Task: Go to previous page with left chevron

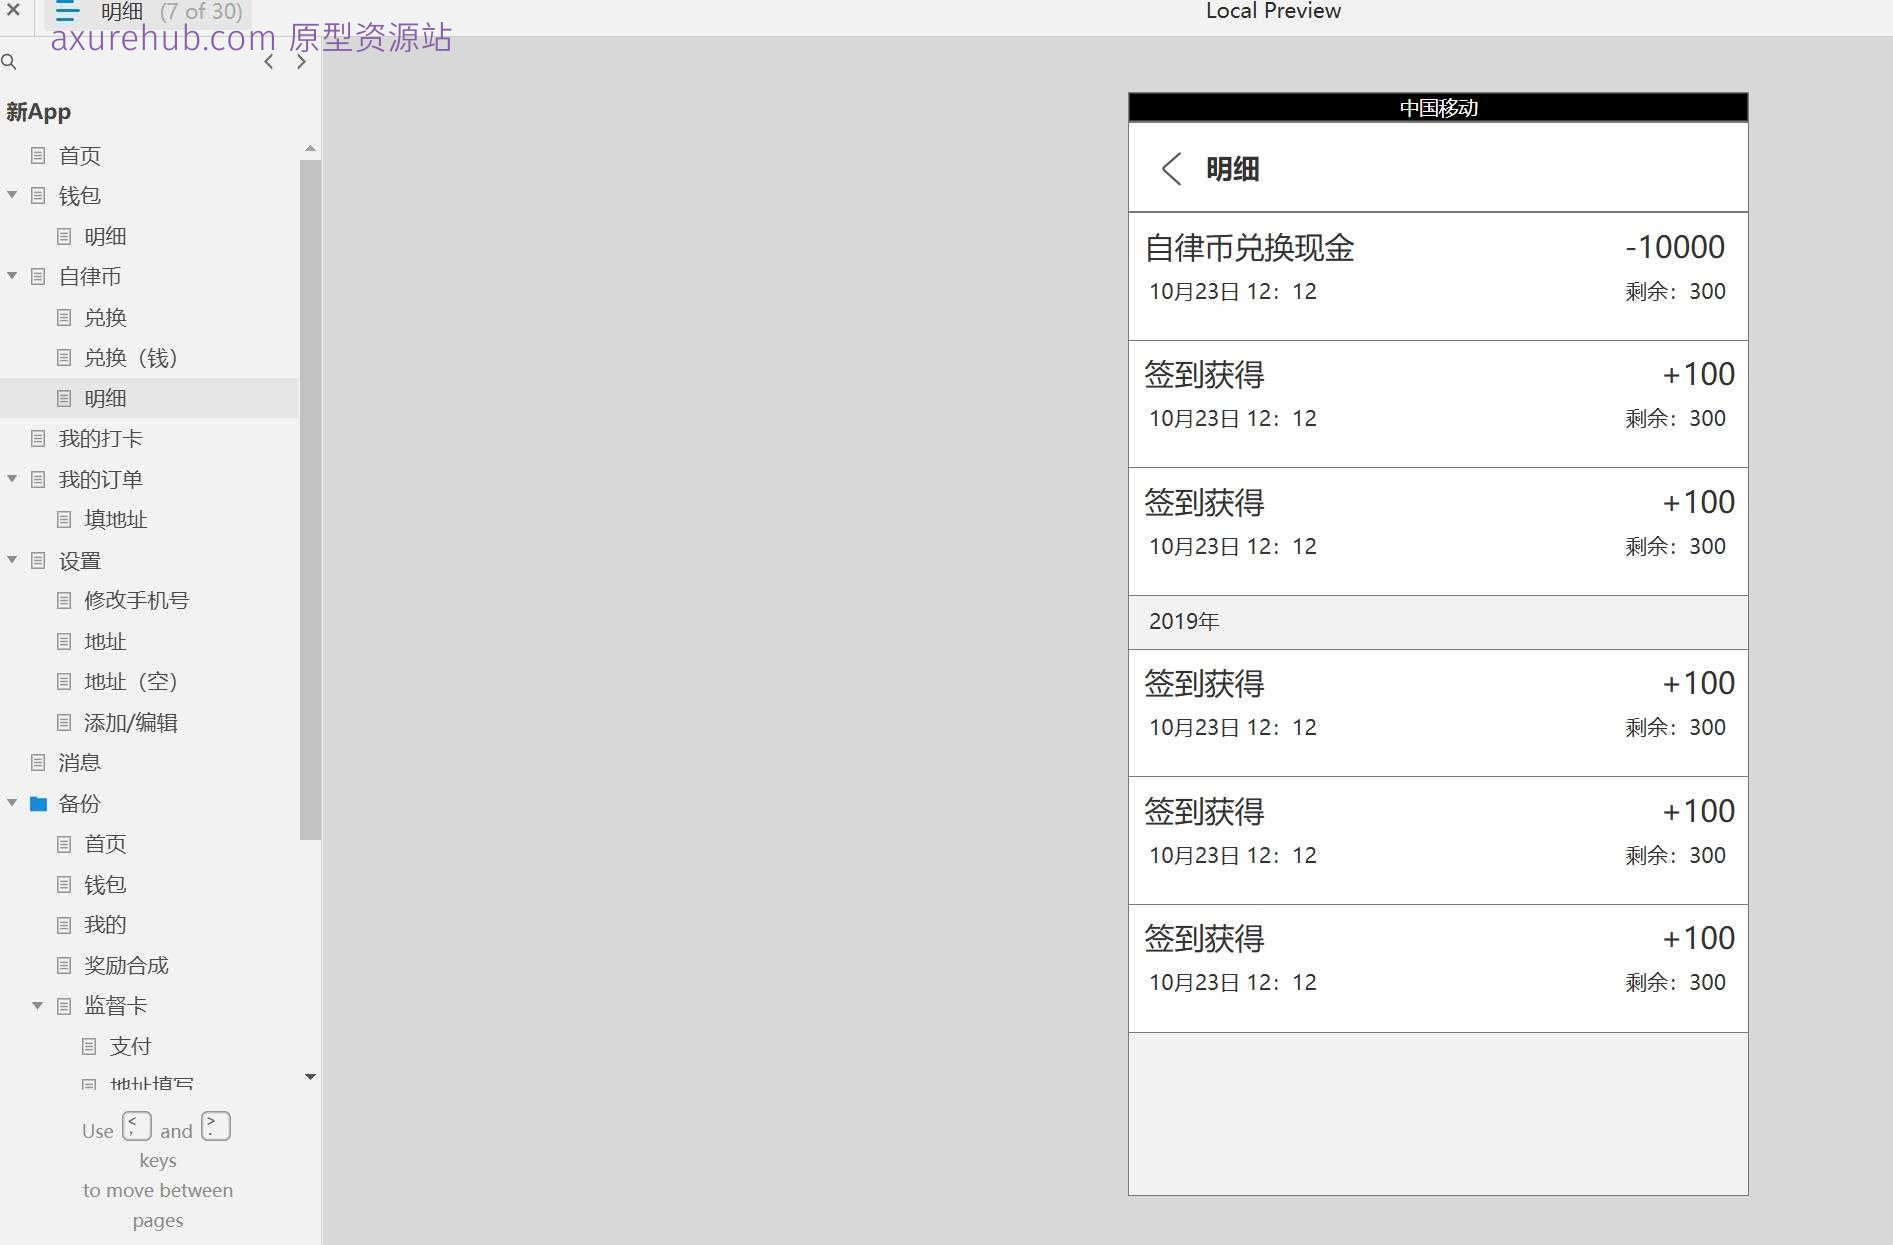Action: 268,62
